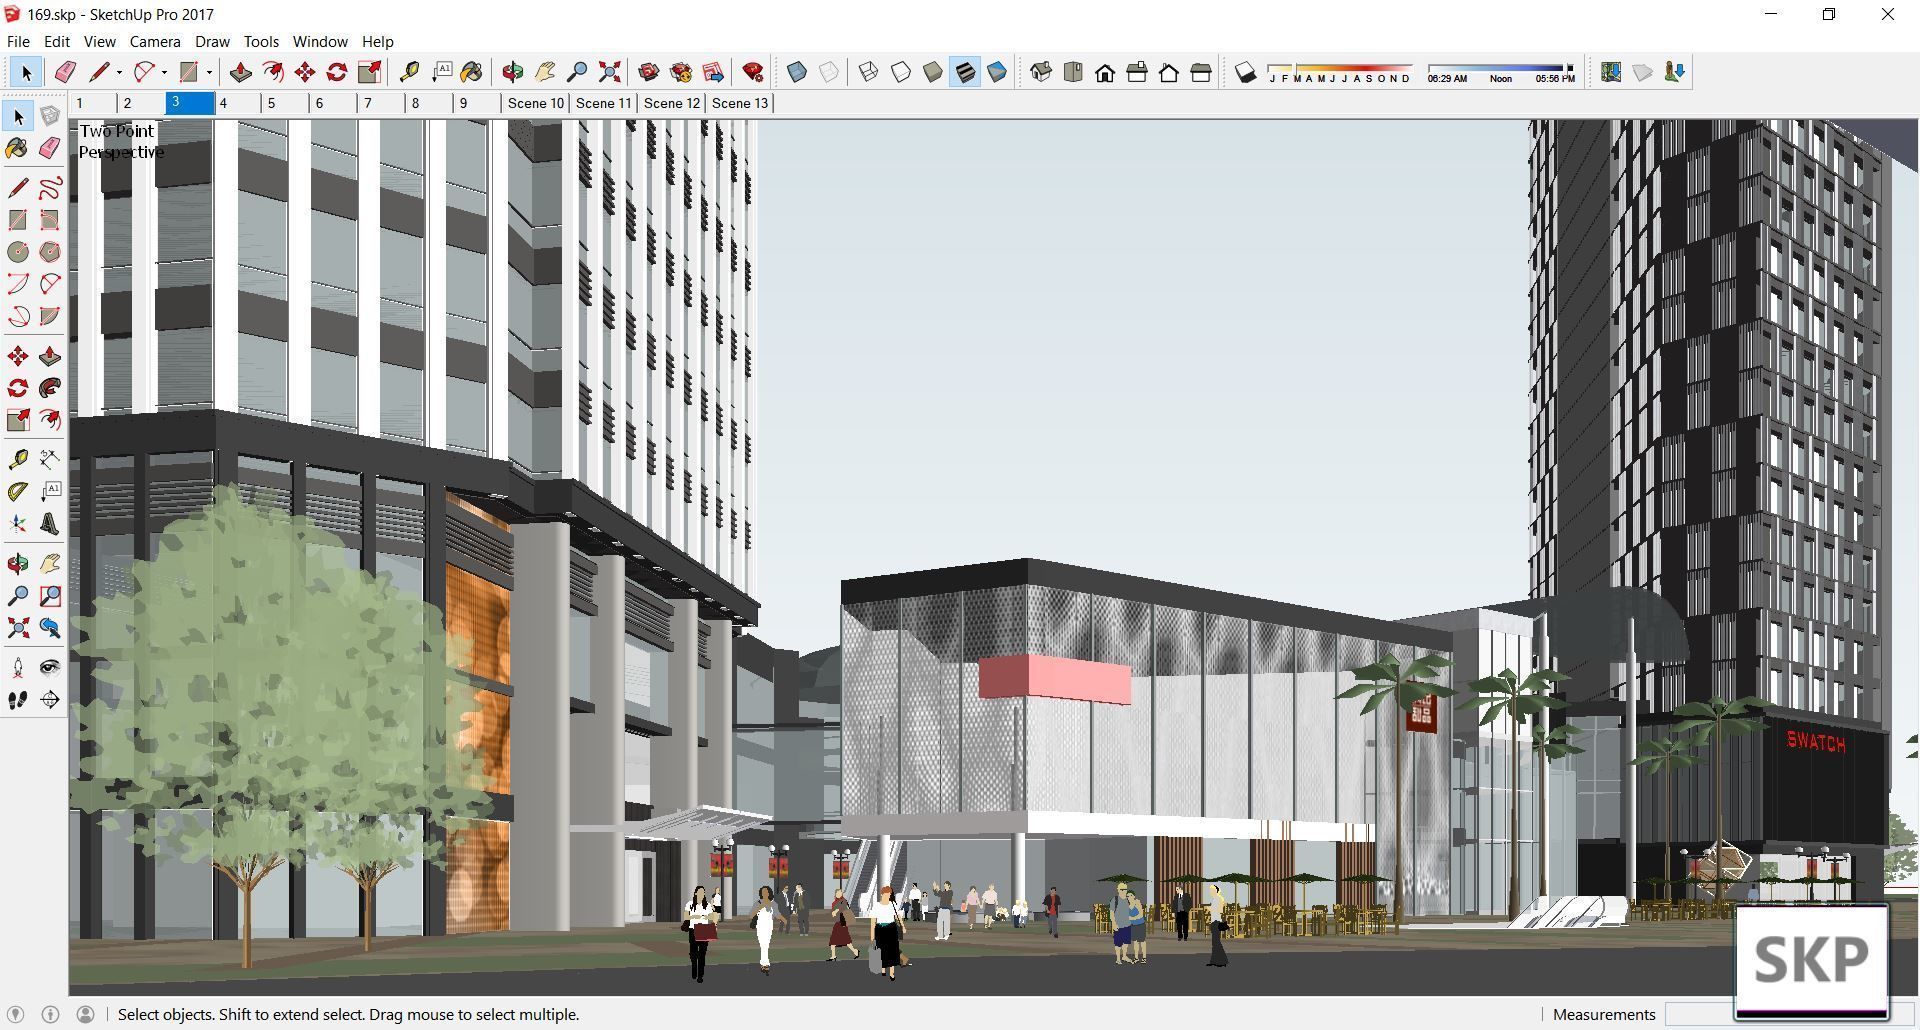Enable Monochrome face style

(997, 72)
